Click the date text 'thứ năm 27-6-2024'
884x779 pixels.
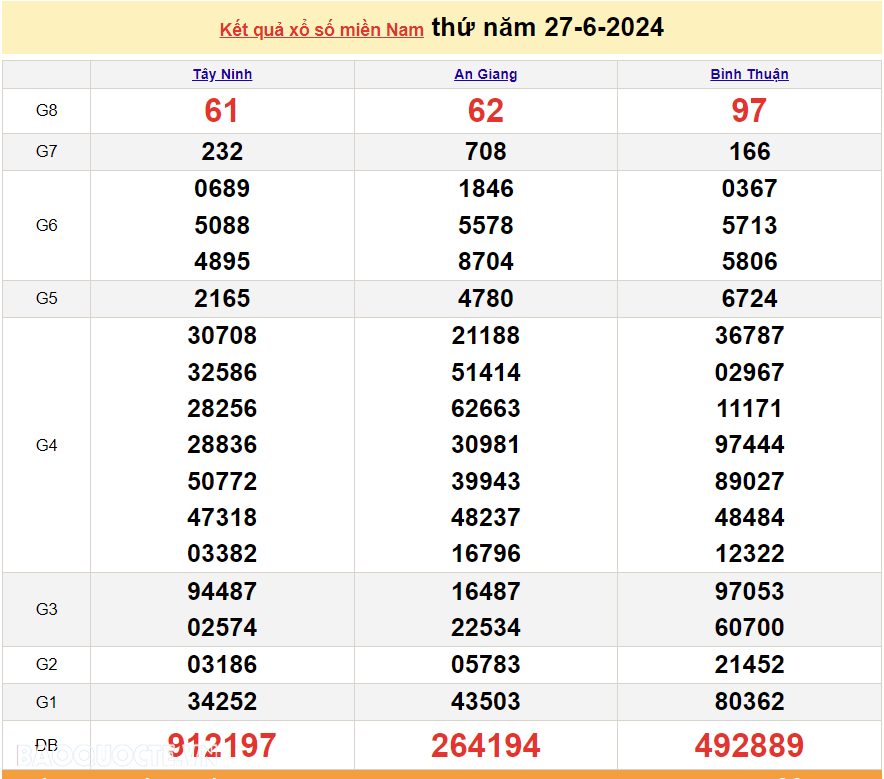tap(547, 27)
